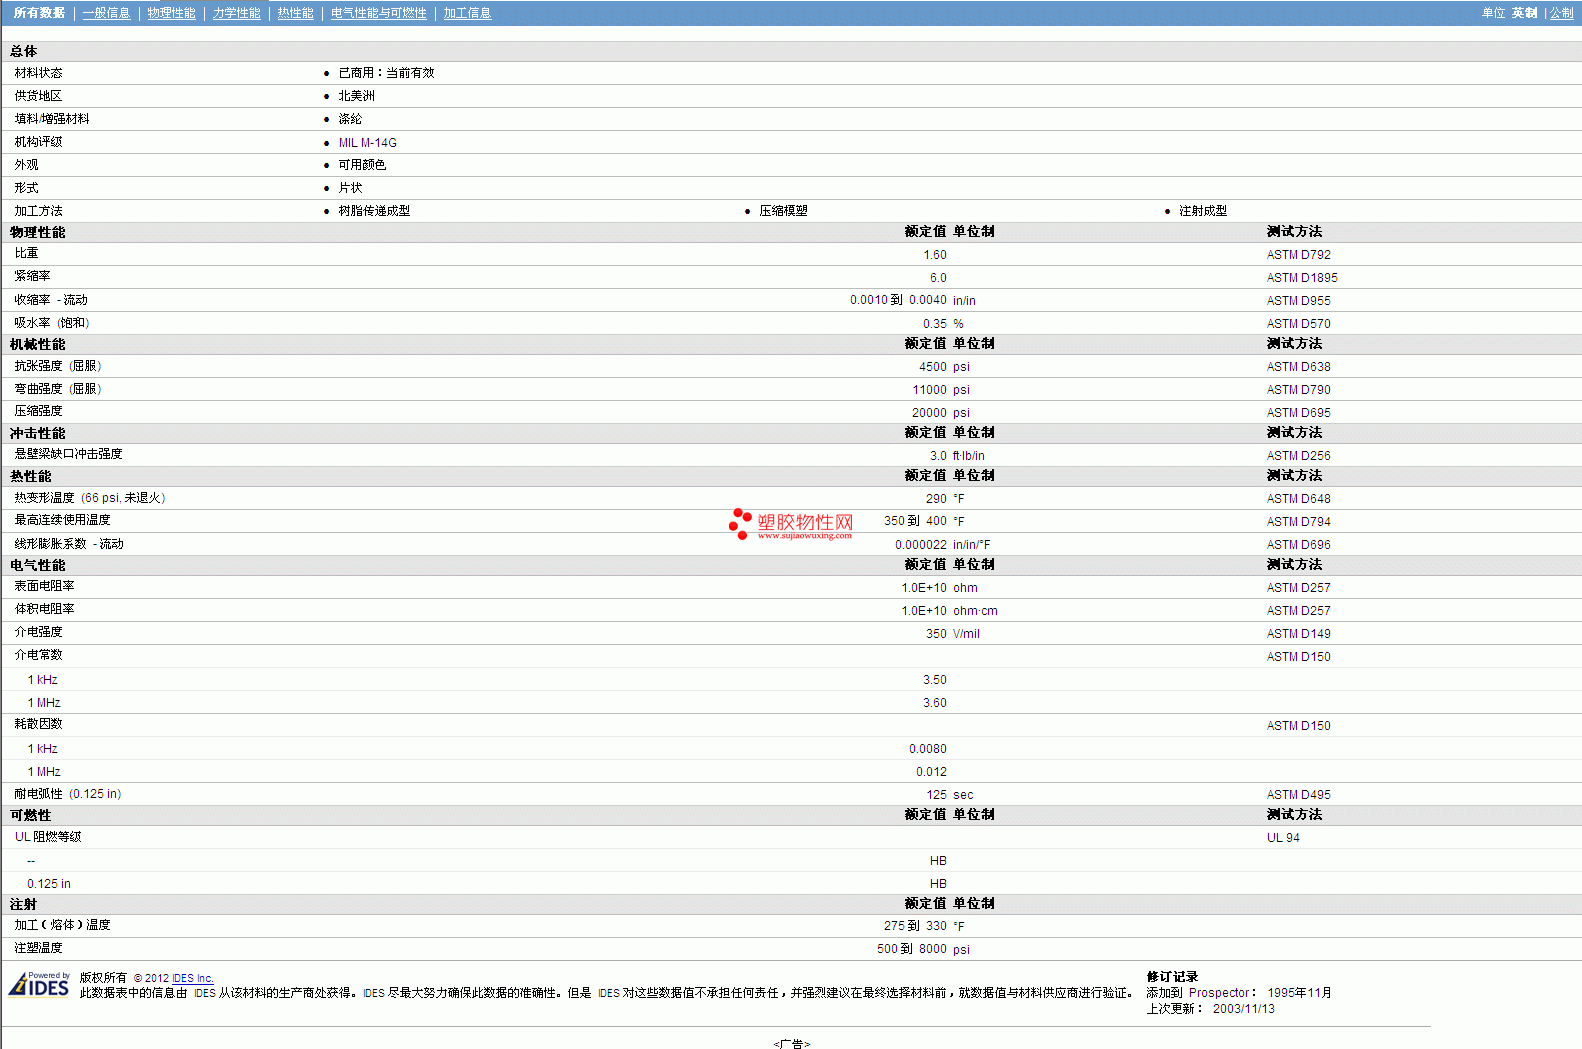Click the kHz link under 耗散因数
Viewport: 1582px width, 1049px height.
[47, 749]
